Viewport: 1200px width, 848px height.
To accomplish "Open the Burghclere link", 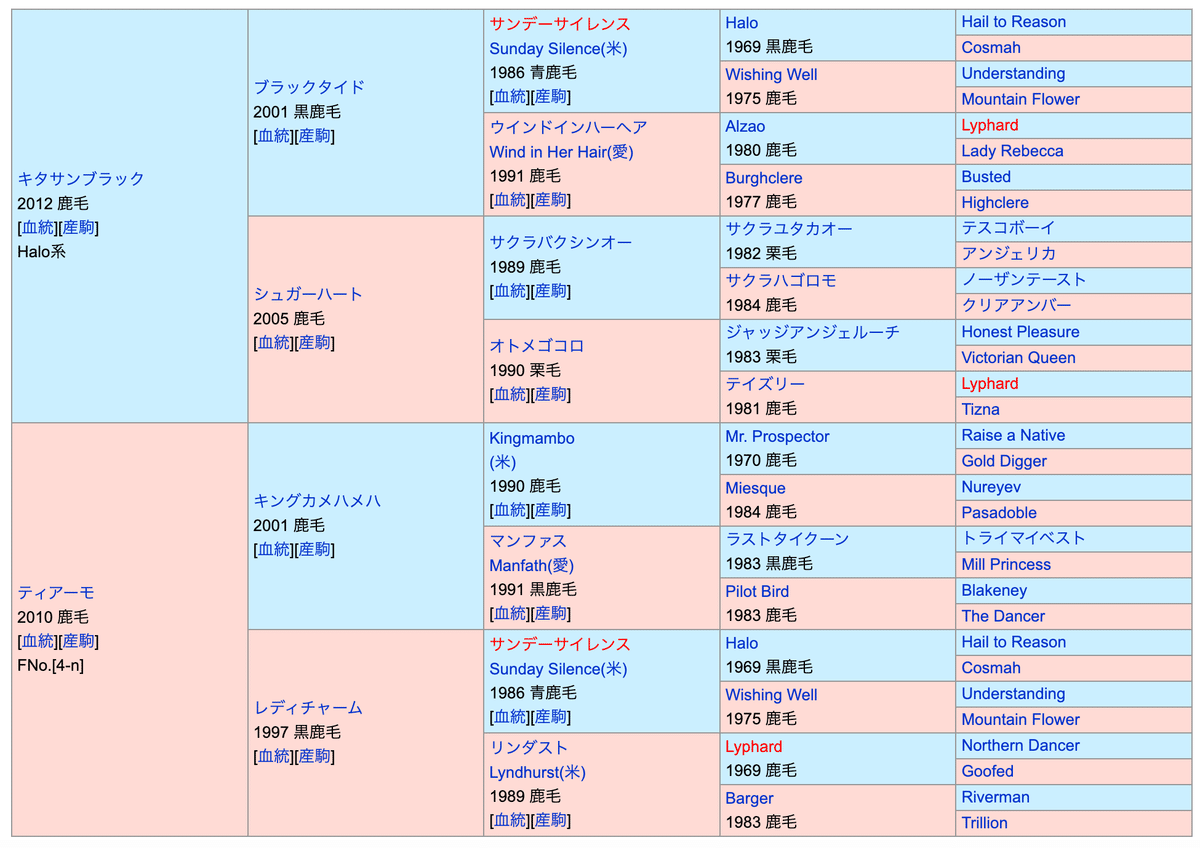I will click(763, 178).
